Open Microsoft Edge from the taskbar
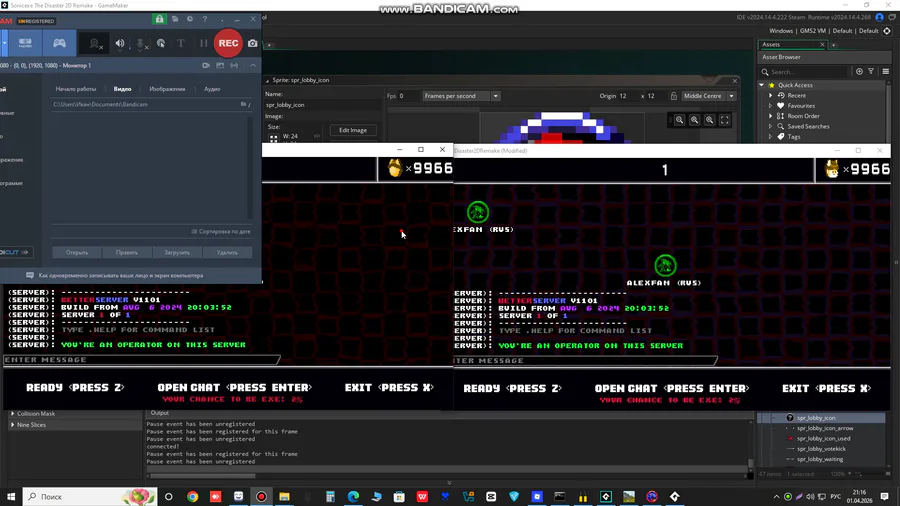This screenshot has height=506, width=900. click(353, 496)
